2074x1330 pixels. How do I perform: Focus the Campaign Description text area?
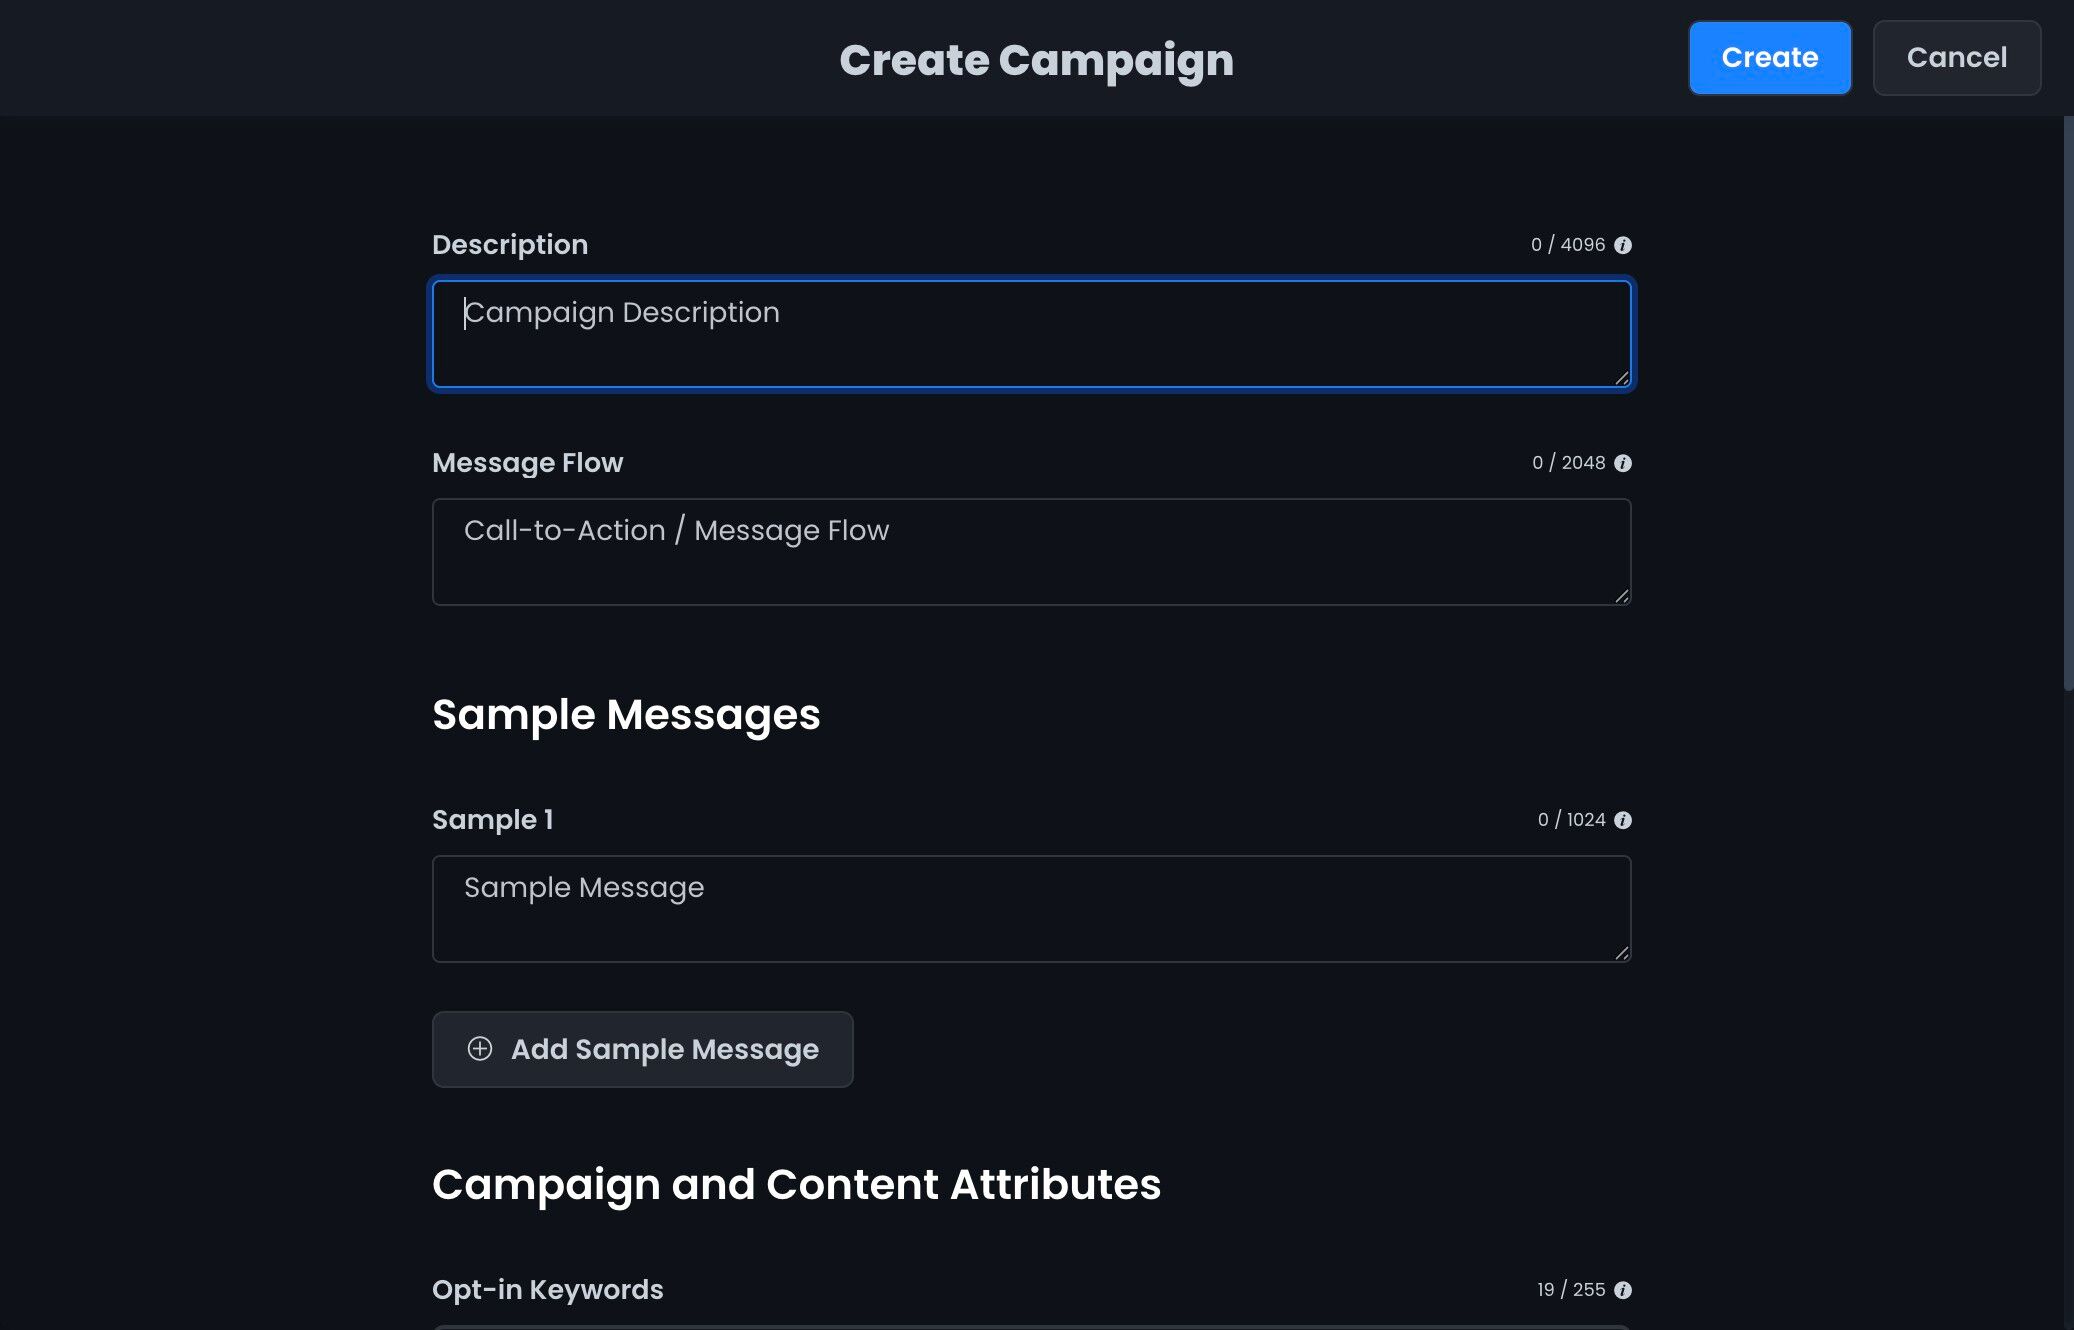[x=1030, y=335]
